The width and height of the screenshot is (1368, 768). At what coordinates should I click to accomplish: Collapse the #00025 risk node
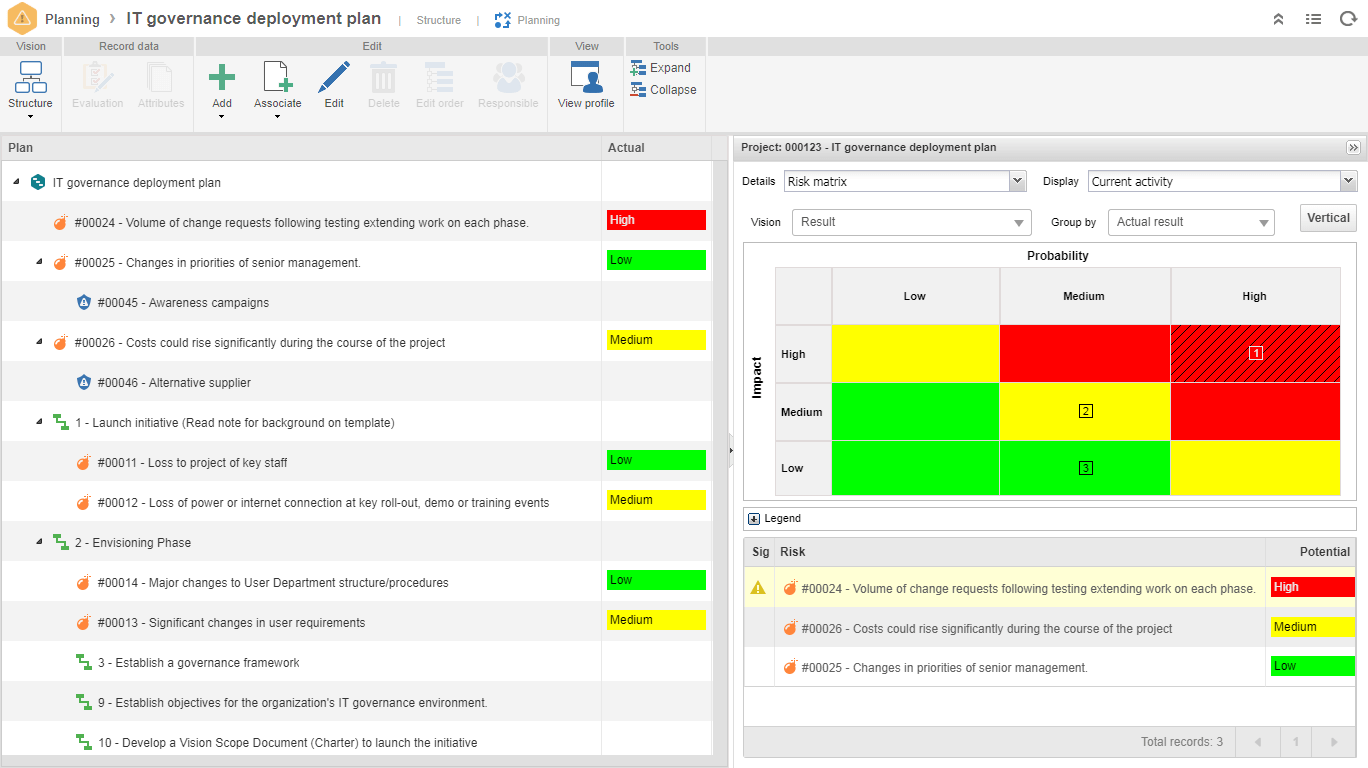click(40, 262)
